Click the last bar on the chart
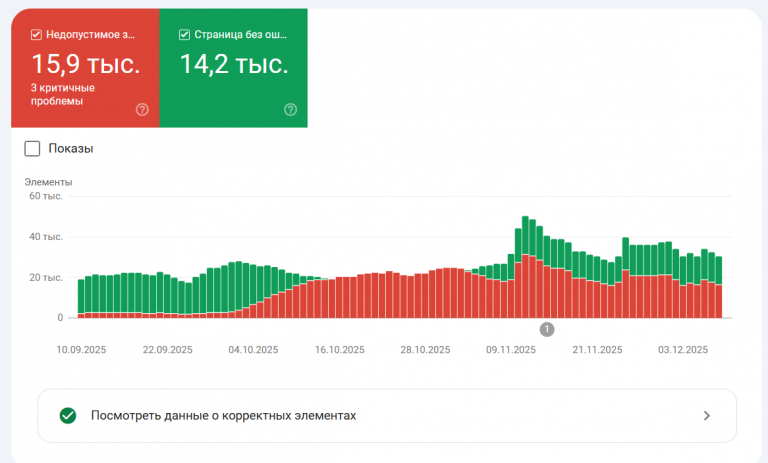 (719, 287)
